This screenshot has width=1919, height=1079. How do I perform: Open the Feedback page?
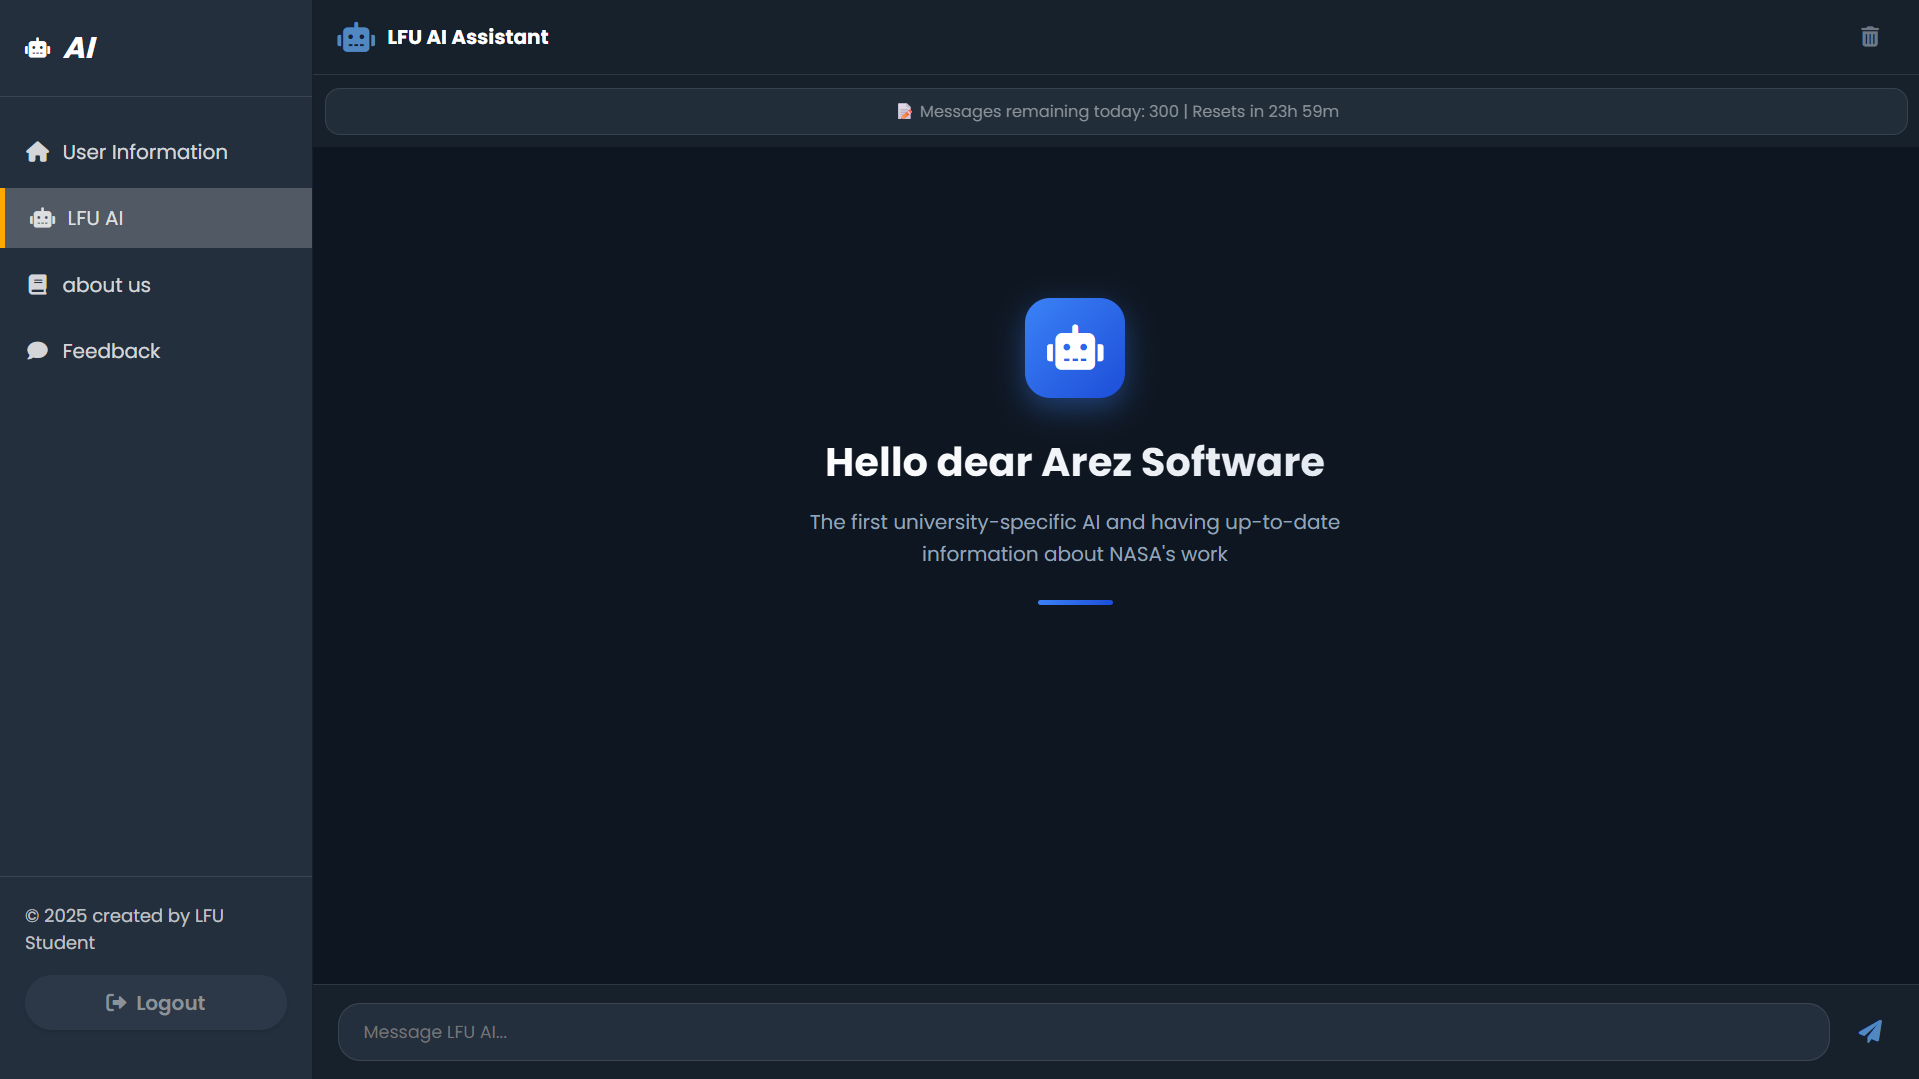111,351
